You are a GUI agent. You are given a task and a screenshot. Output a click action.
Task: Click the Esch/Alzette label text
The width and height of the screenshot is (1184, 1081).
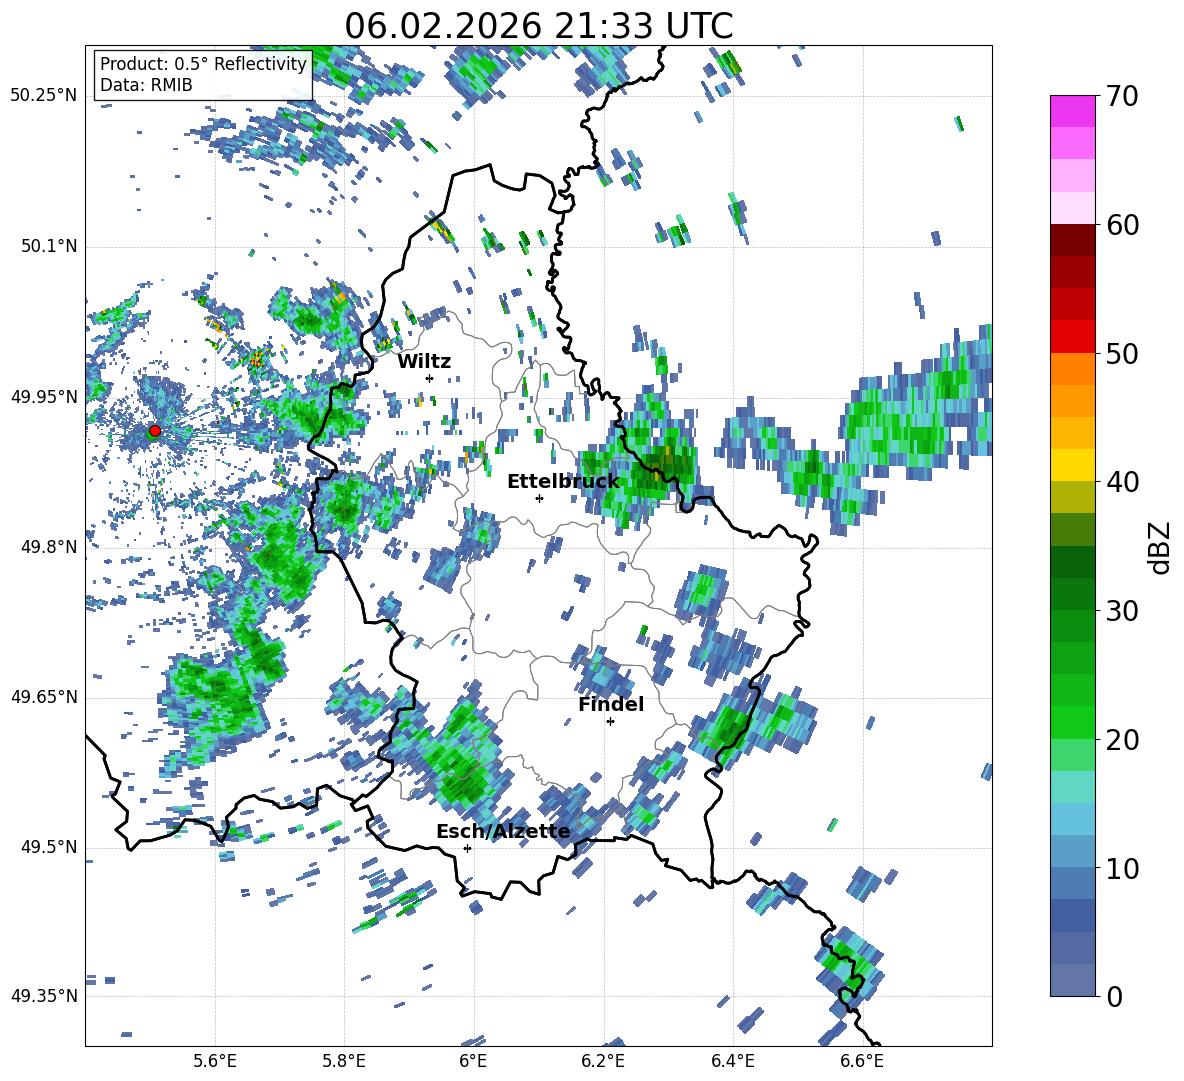[x=503, y=831]
